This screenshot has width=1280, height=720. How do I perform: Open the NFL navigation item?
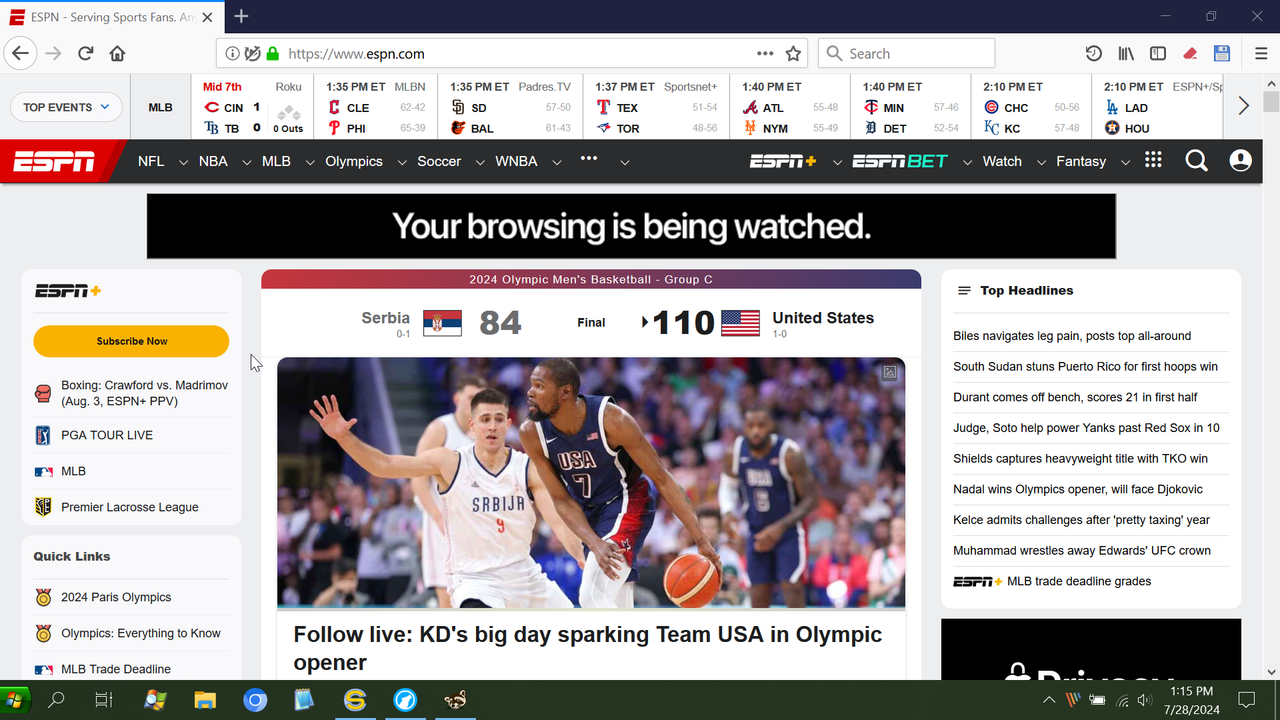(151, 161)
